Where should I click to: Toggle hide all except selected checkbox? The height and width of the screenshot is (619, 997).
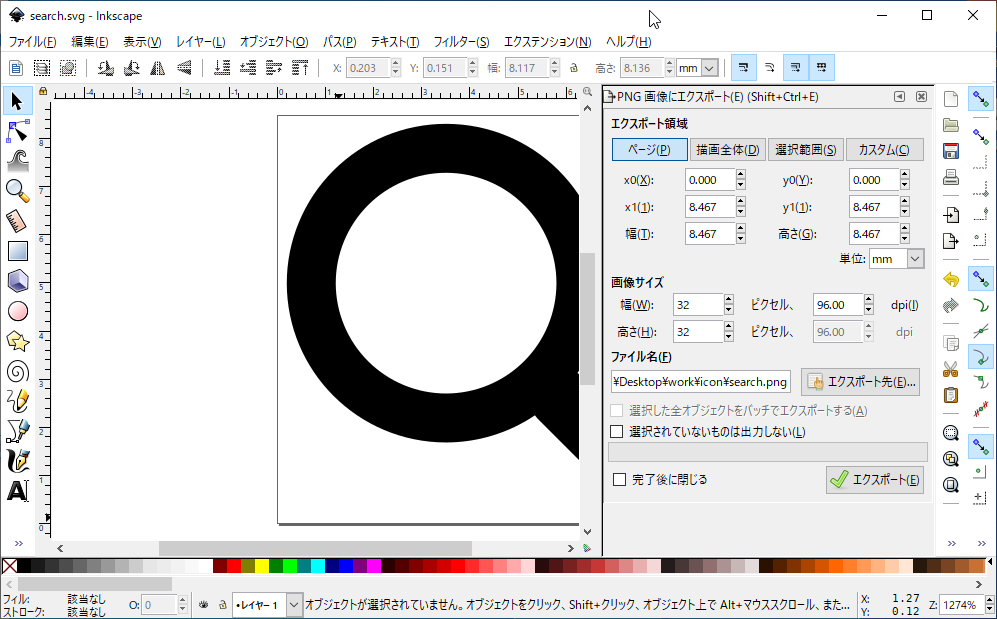617,432
